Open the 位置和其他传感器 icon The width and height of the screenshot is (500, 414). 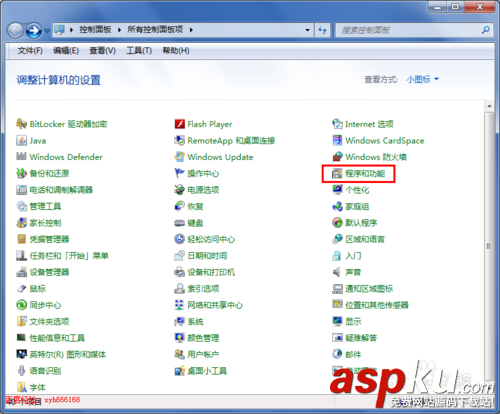click(x=337, y=305)
